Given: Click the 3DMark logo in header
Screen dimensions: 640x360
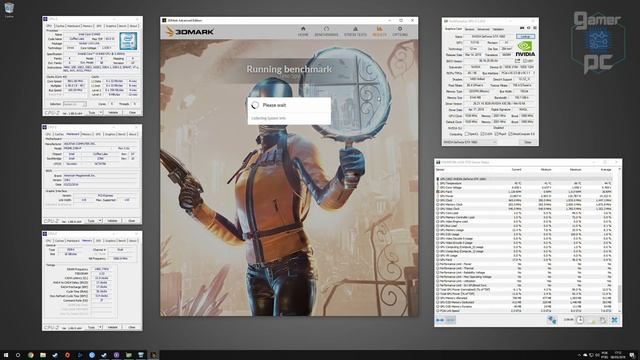Looking at the screenshot, I should point(190,31).
